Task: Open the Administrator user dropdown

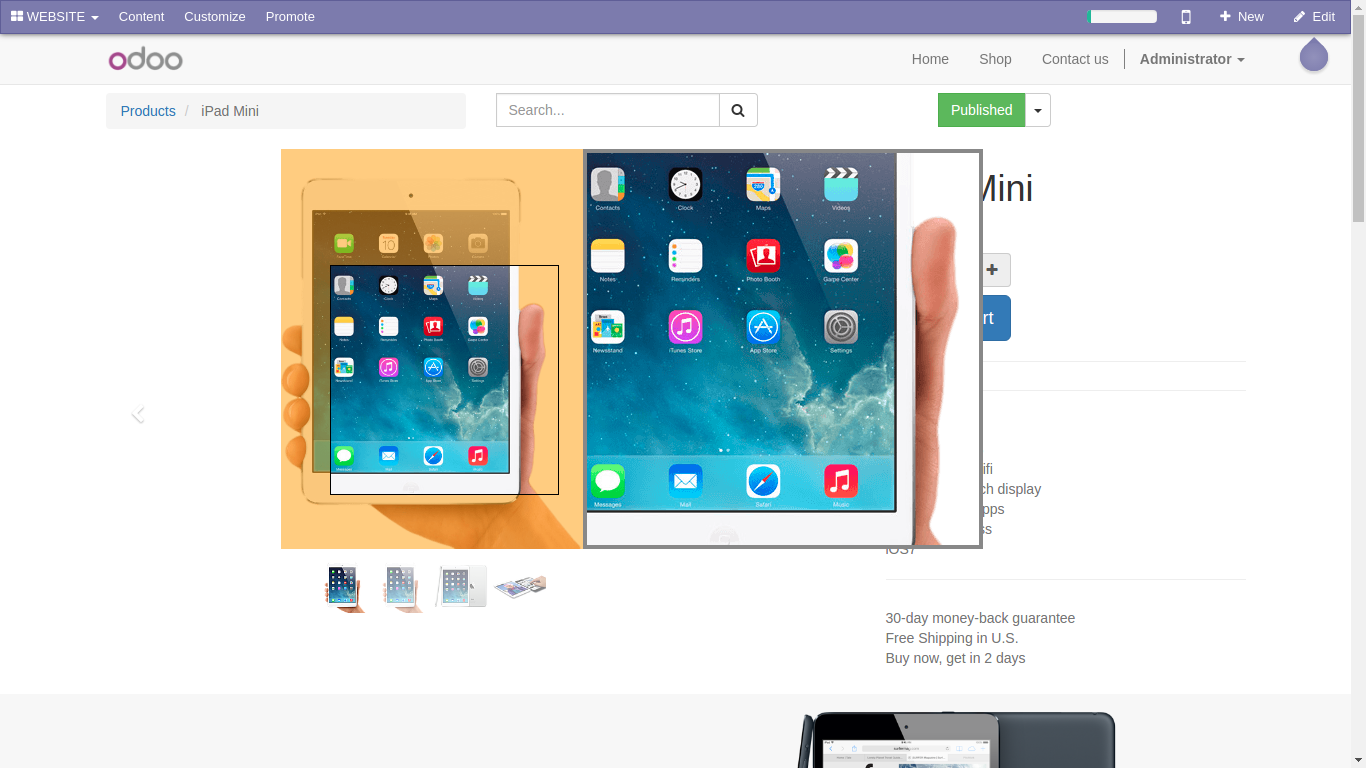Action: point(1191,59)
